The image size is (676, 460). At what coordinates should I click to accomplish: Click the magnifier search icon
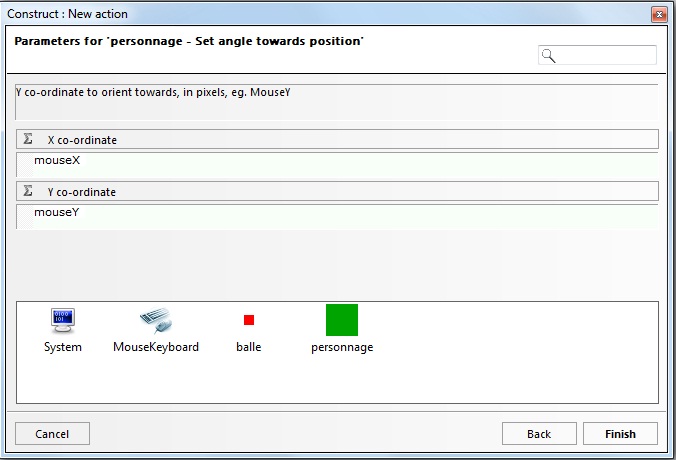click(x=548, y=56)
